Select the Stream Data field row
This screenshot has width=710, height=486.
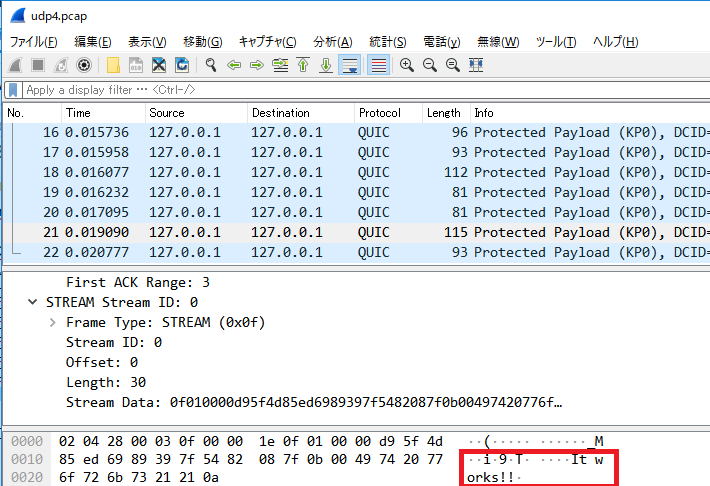point(314,402)
